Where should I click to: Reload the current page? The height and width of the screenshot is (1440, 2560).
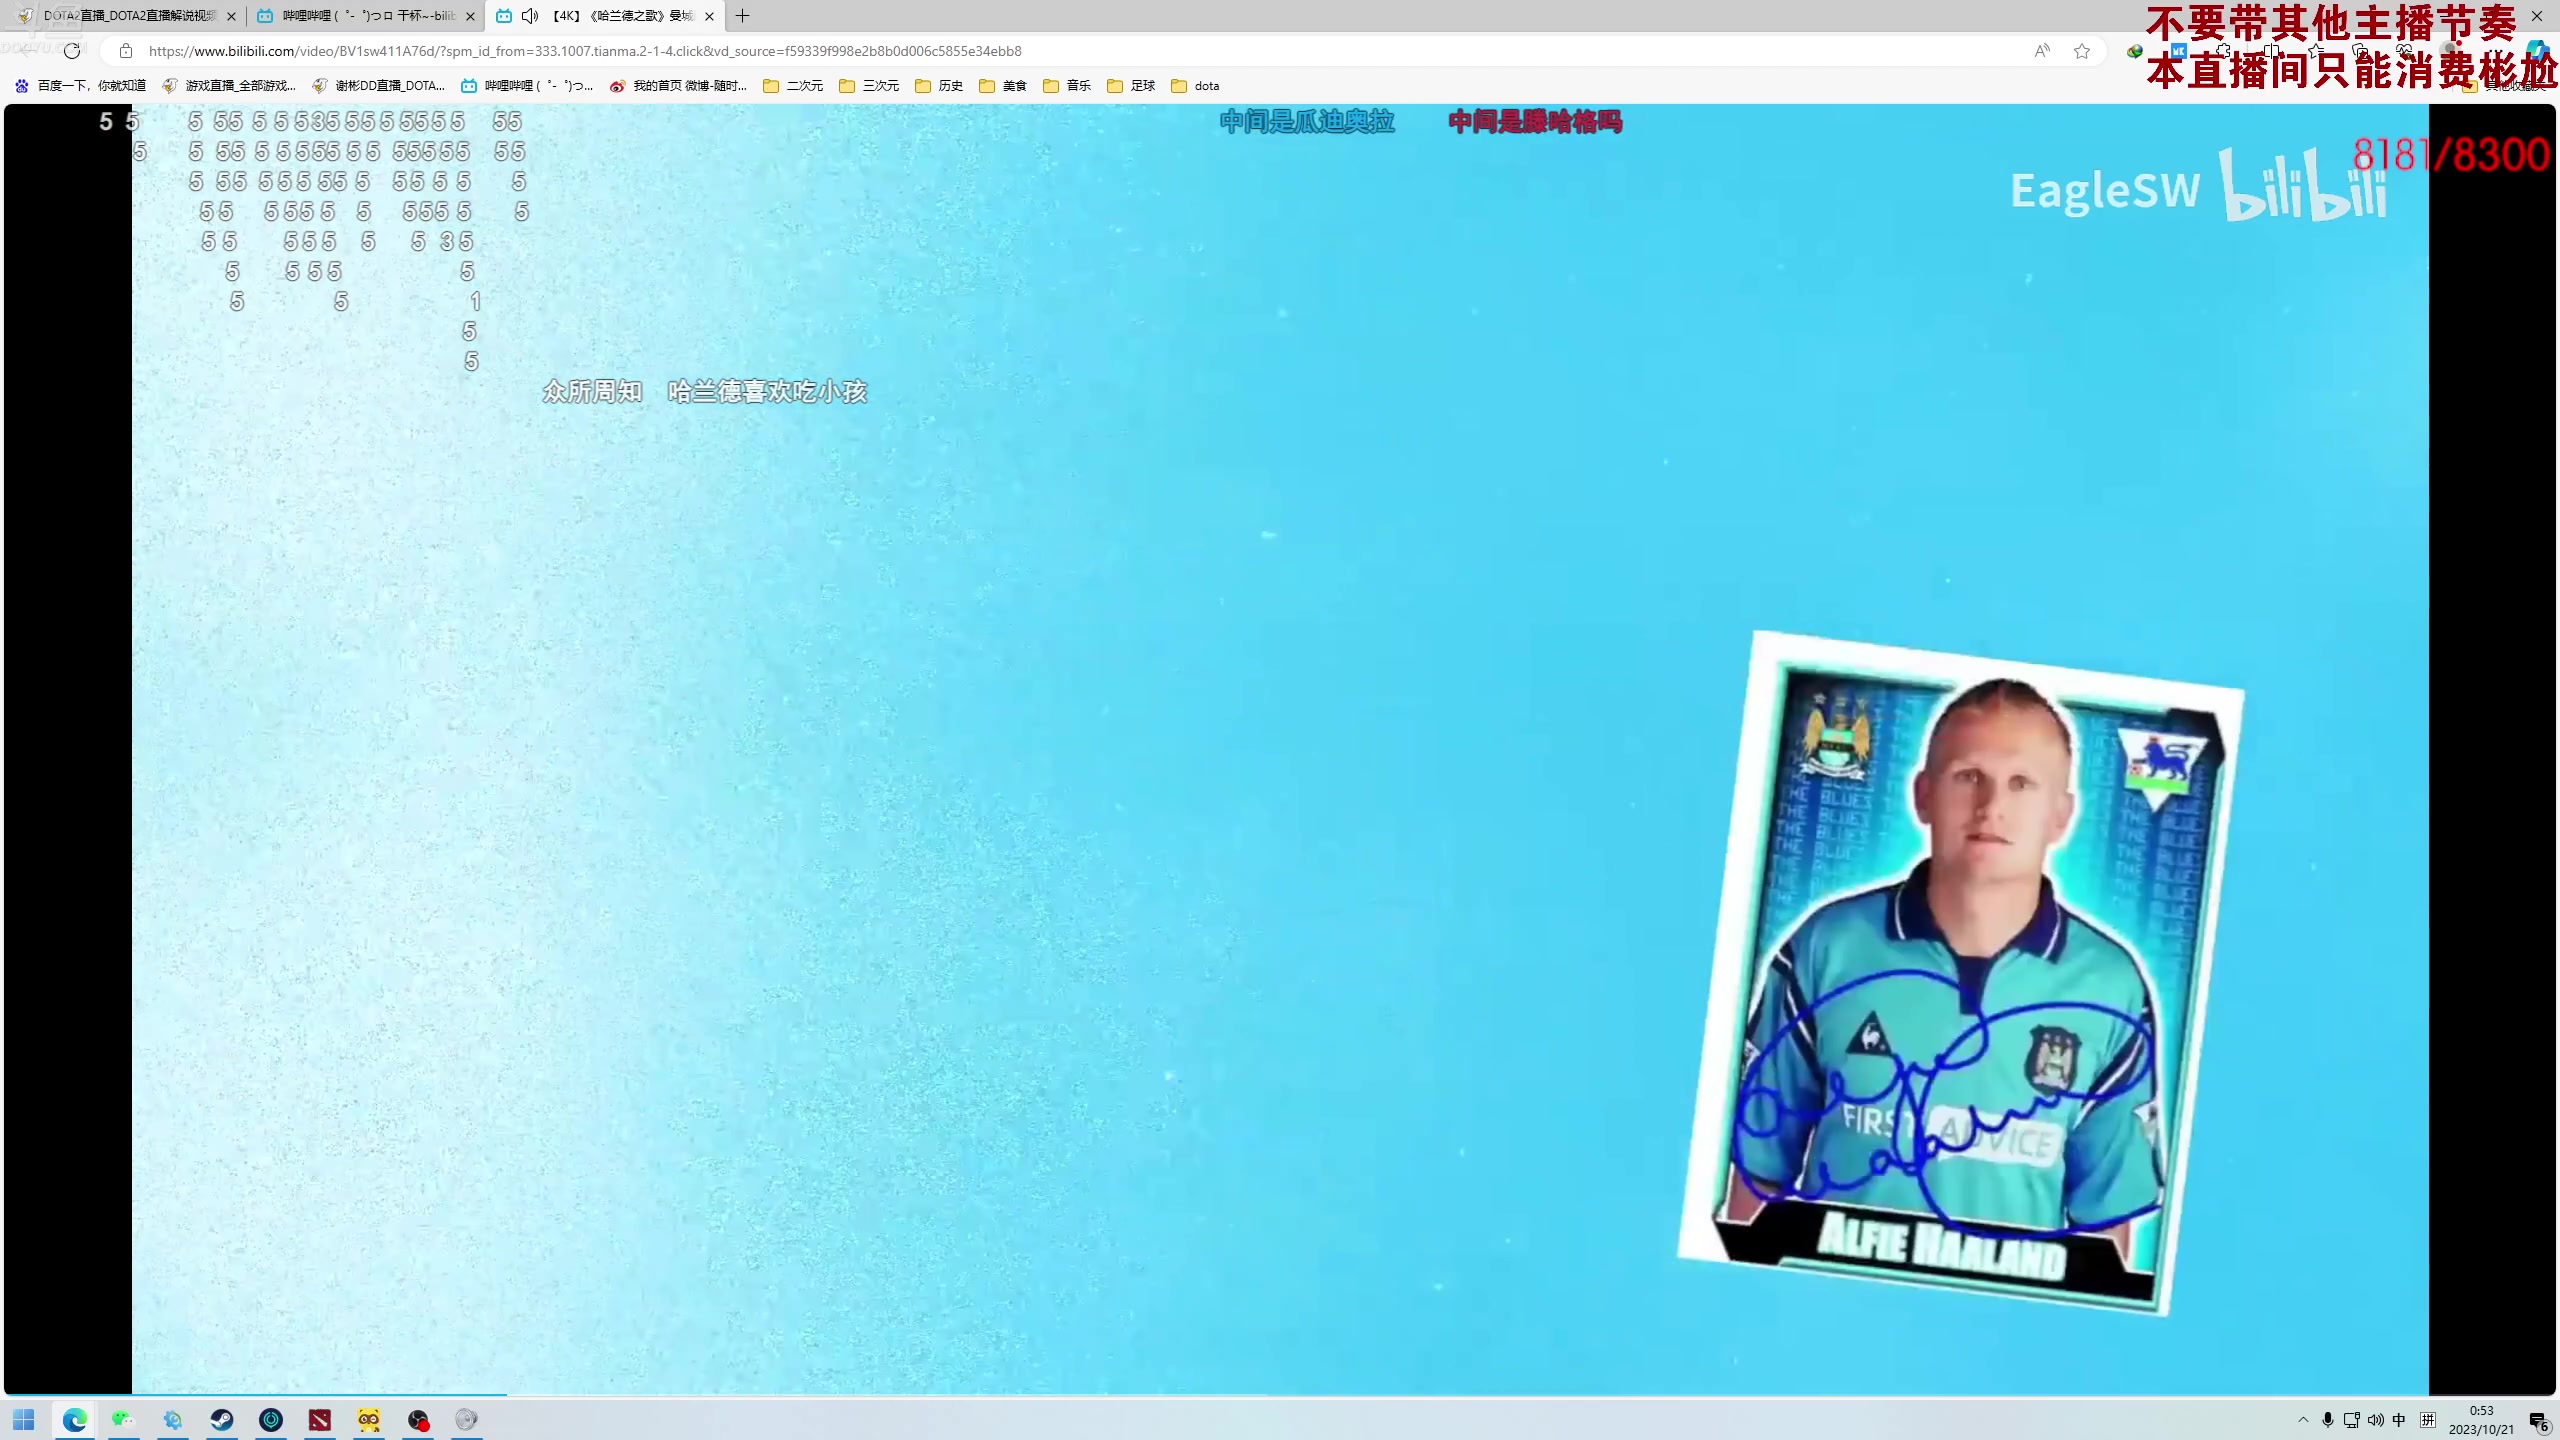[x=72, y=51]
